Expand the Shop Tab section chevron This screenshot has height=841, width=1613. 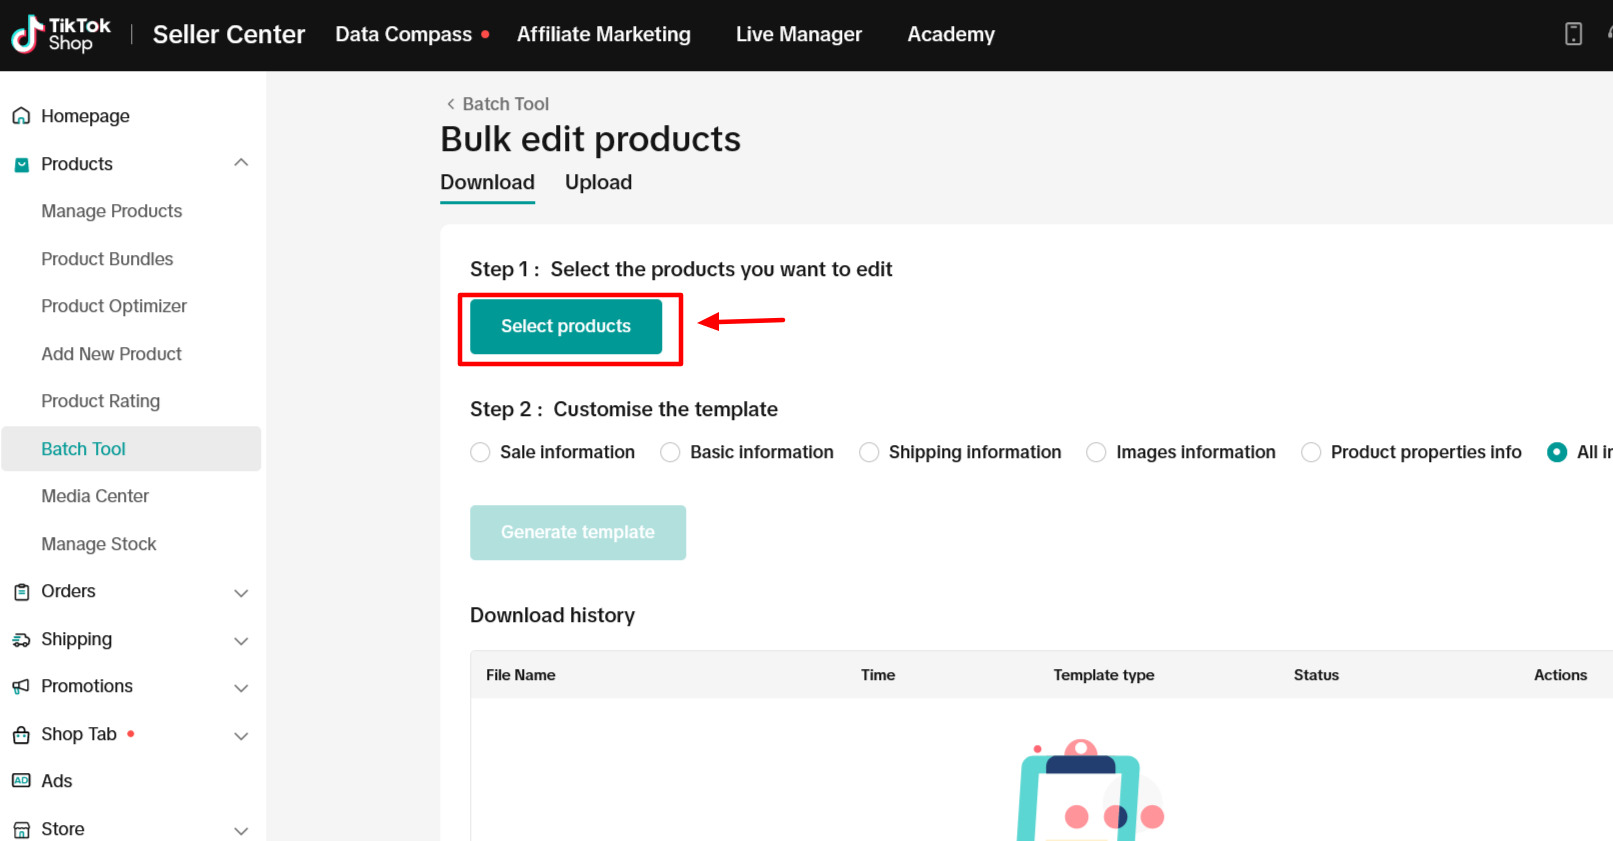[241, 736]
